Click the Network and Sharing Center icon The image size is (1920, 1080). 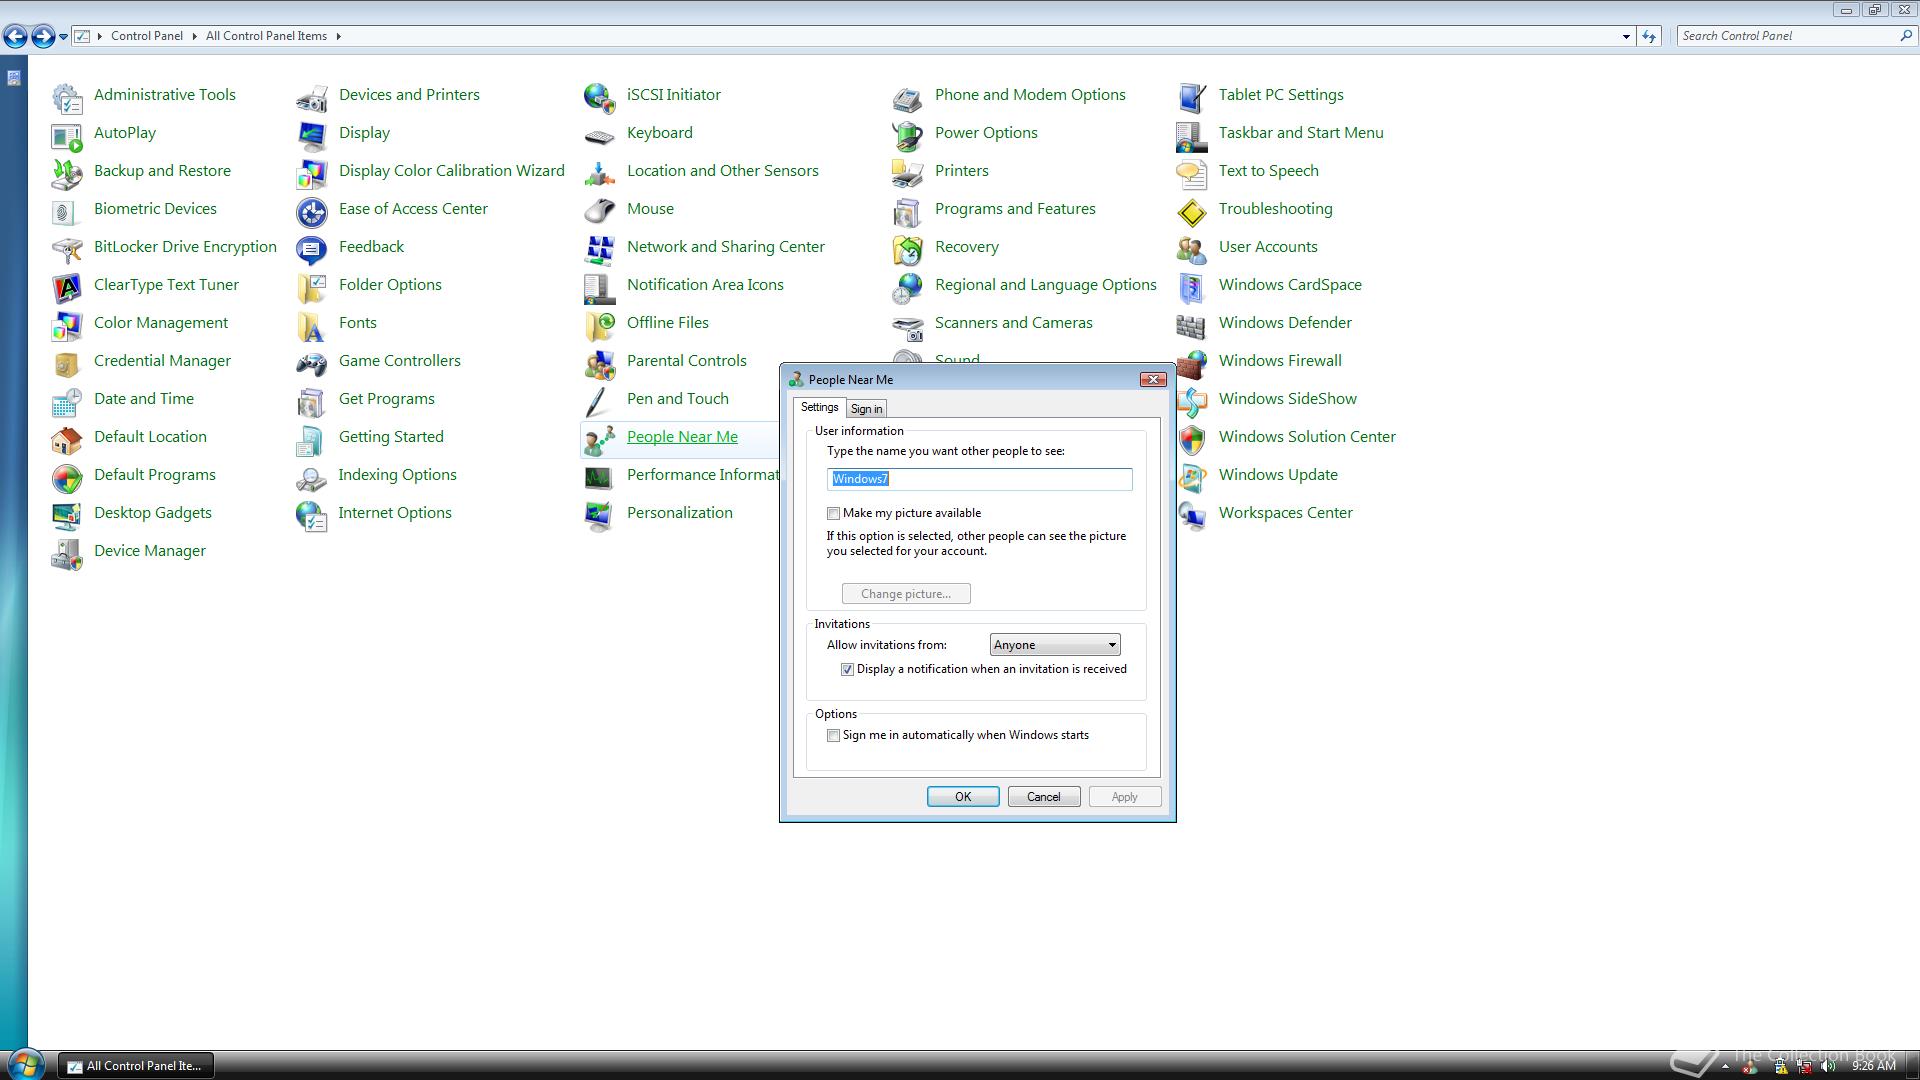(x=600, y=250)
